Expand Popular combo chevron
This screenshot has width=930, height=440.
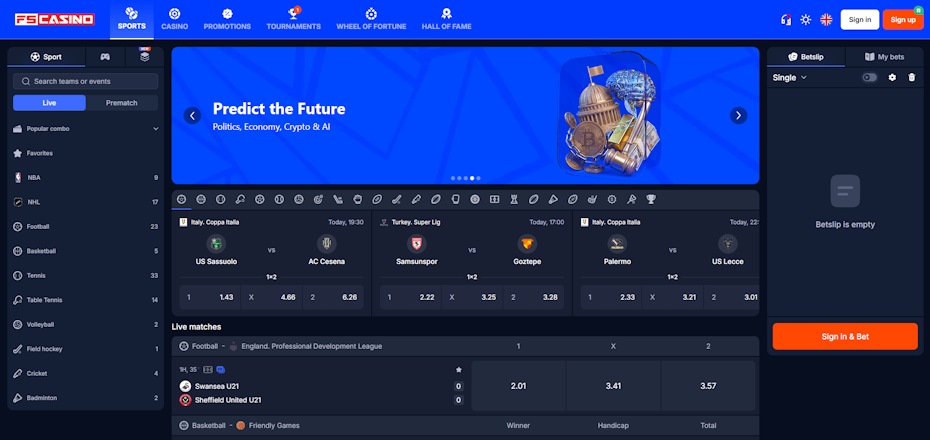point(156,129)
